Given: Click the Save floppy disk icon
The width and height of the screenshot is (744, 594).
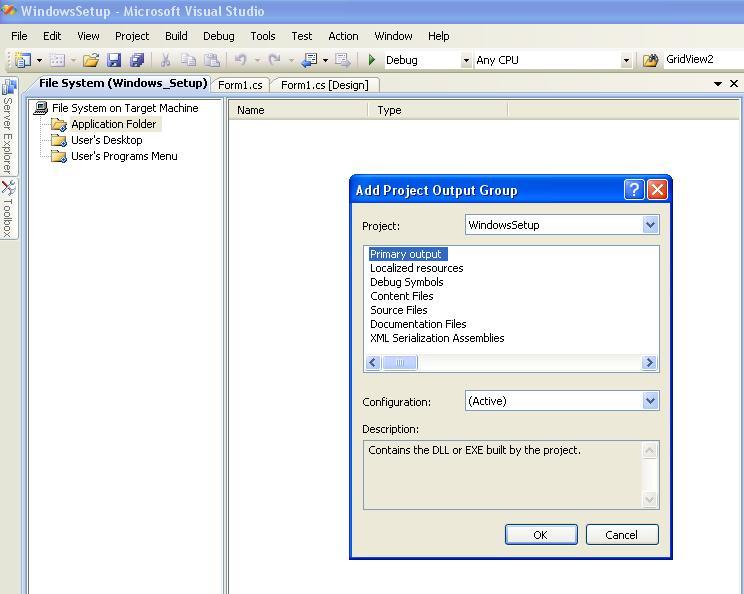Looking at the screenshot, I should (114, 60).
